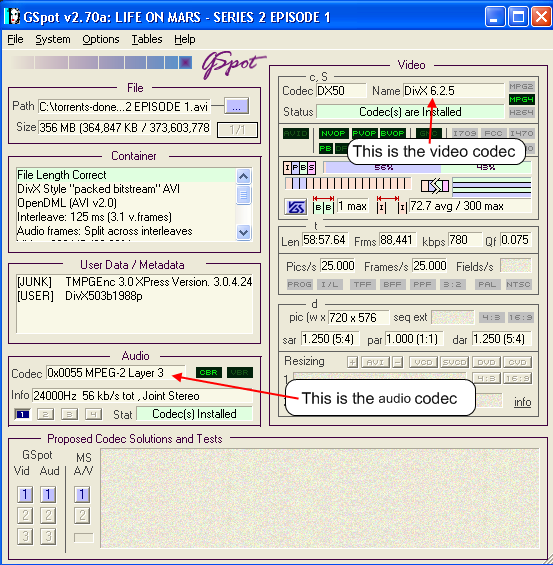Click the PB packed bitstream indicator
The height and width of the screenshot is (565, 553).
tap(325, 148)
